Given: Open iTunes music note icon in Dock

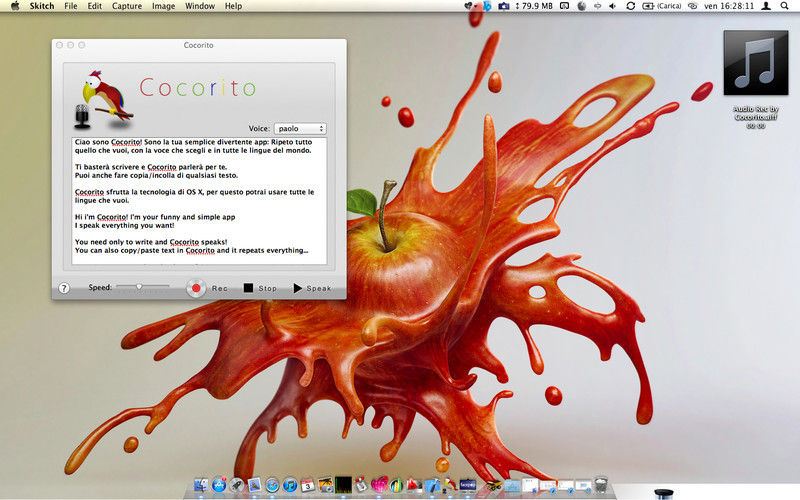Looking at the screenshot, I should click(290, 485).
